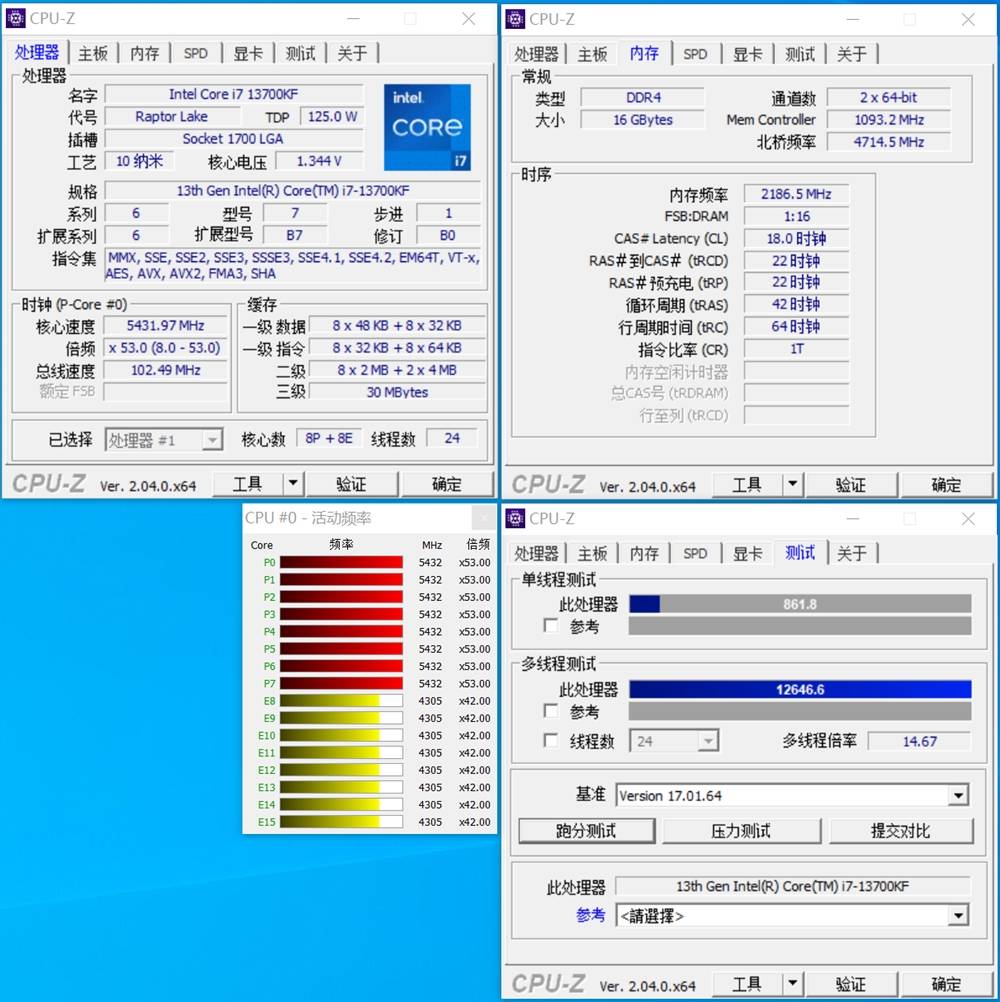This screenshot has height=1002, width=1000.
Task: Click the CPU-Z icon in processor window title bar
Action: click(x=15, y=18)
